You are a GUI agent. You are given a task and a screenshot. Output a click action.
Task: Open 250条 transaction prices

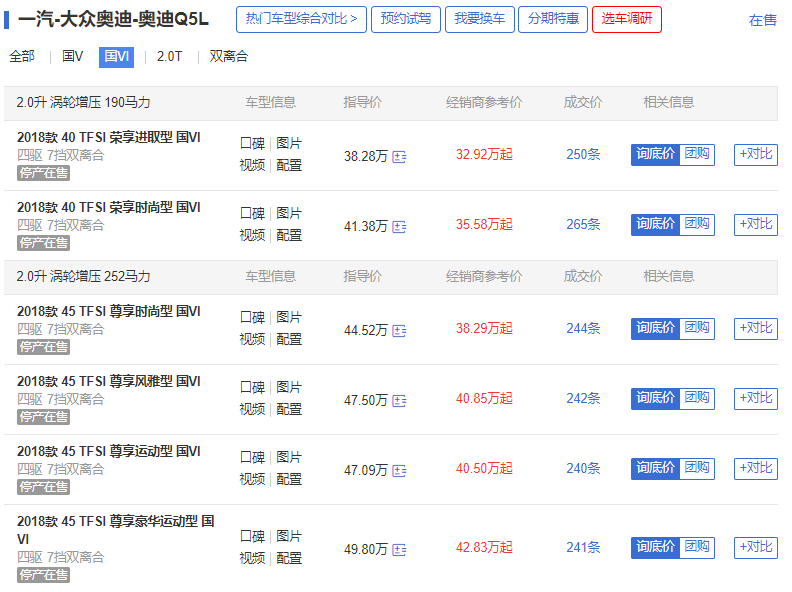point(583,155)
